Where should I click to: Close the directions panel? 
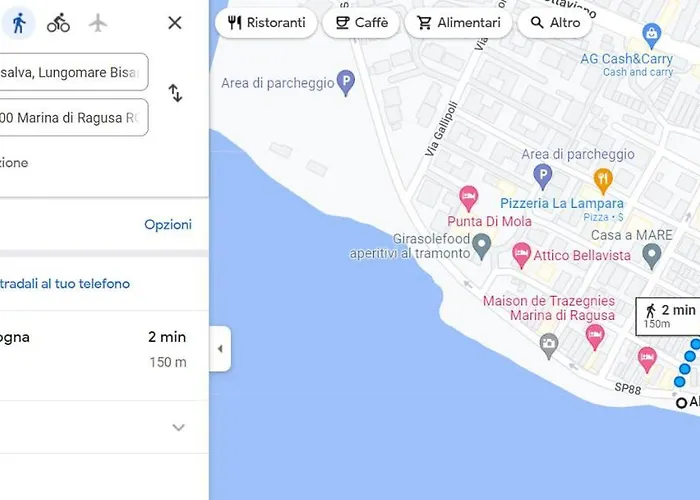(175, 23)
